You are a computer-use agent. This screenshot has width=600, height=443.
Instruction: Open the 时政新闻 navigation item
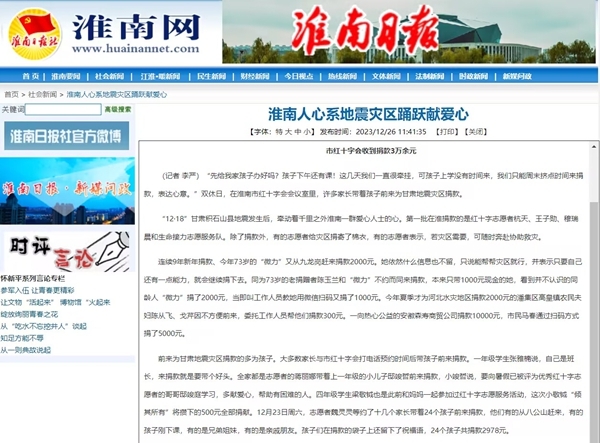(x=473, y=76)
